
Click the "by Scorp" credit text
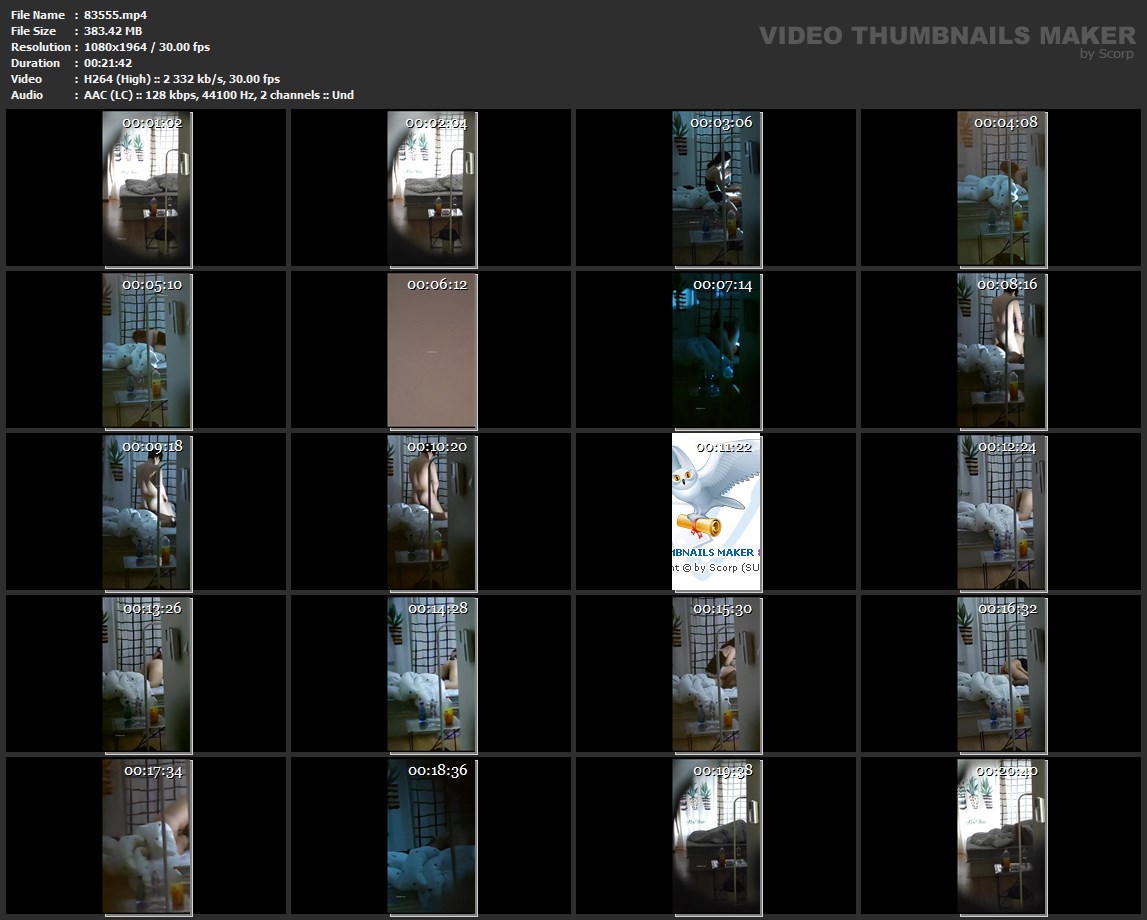coord(1107,54)
